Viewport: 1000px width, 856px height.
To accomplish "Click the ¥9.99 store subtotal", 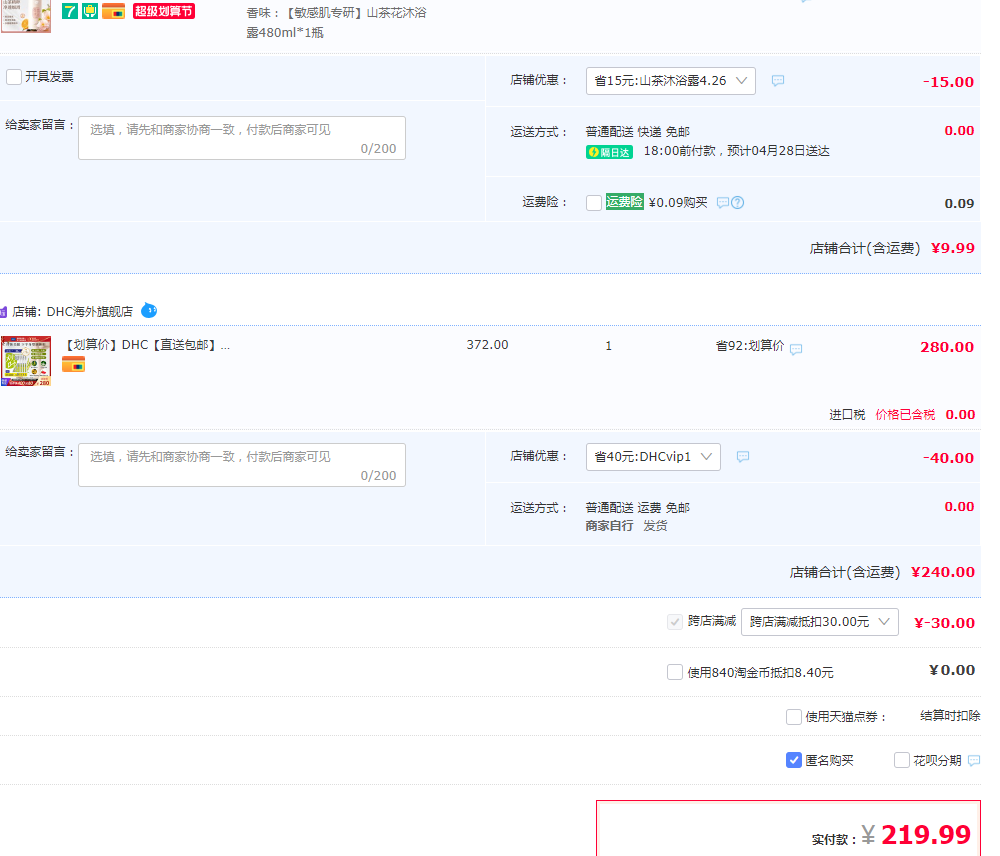I will (953, 248).
